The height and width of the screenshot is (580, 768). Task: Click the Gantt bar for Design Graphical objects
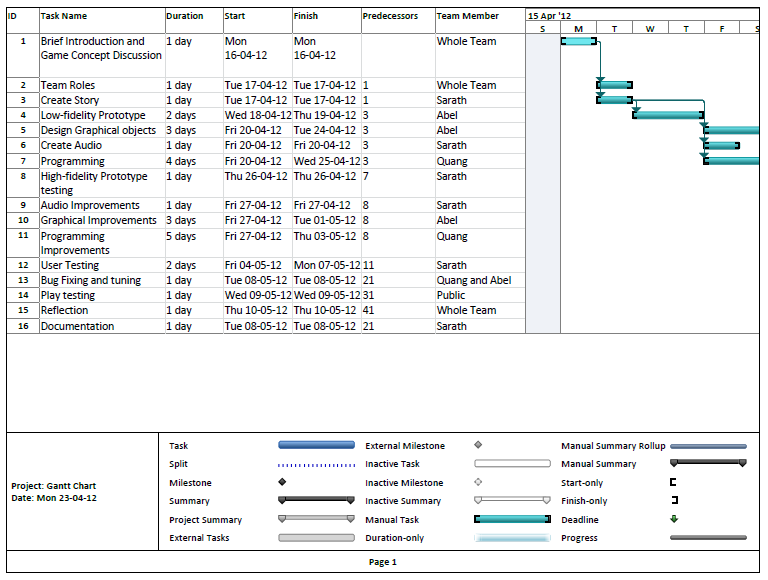[731, 130]
